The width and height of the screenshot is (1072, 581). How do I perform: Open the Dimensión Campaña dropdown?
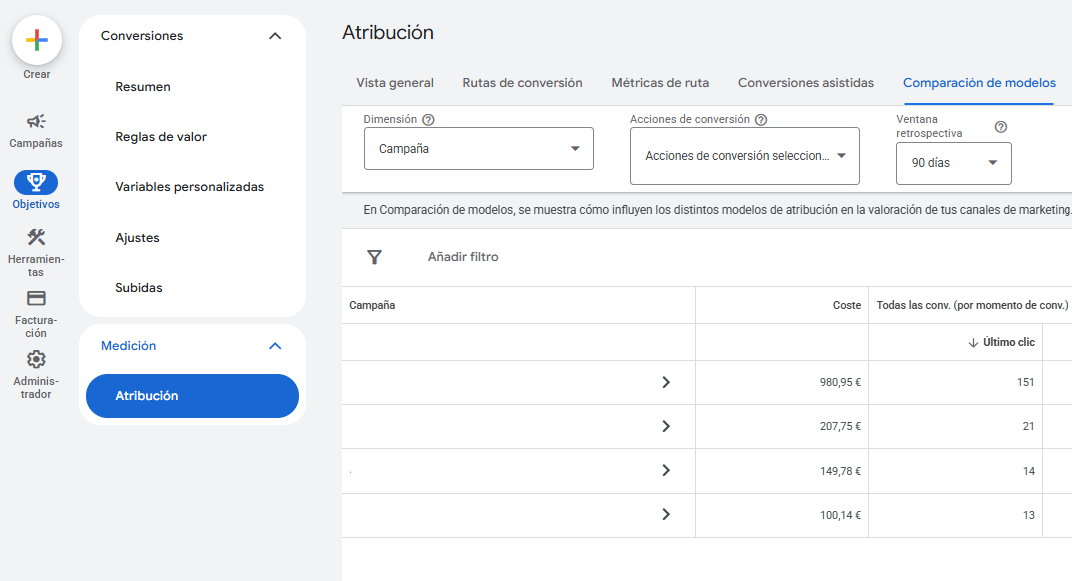click(x=478, y=147)
